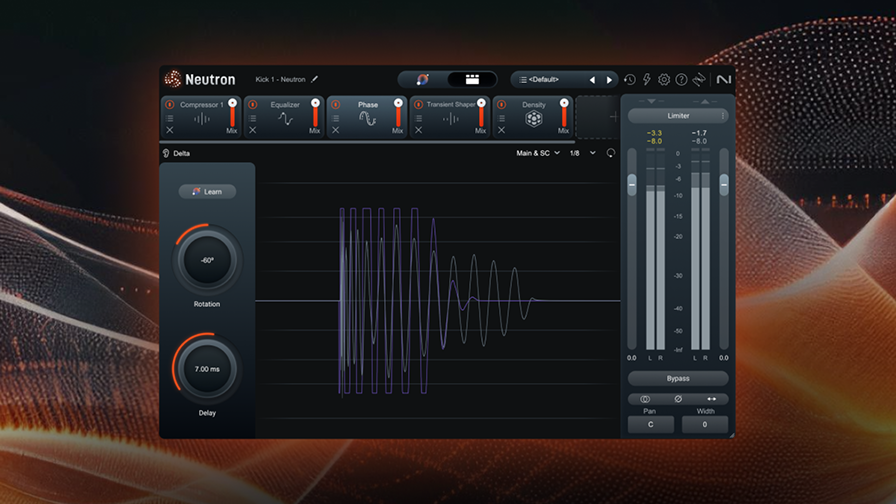Toggle Phase module power button
The height and width of the screenshot is (504, 896).
335,105
